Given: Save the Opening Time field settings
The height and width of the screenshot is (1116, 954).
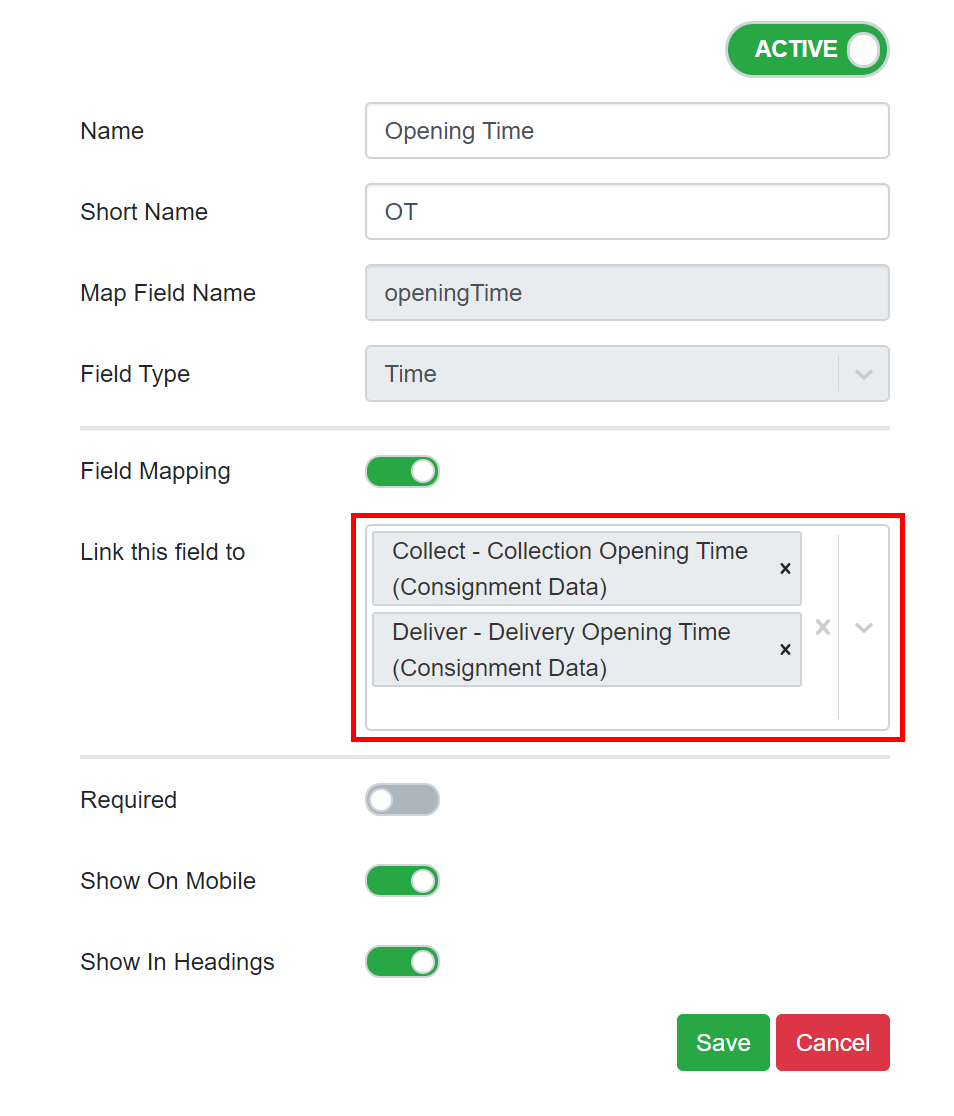Looking at the screenshot, I should (723, 1042).
